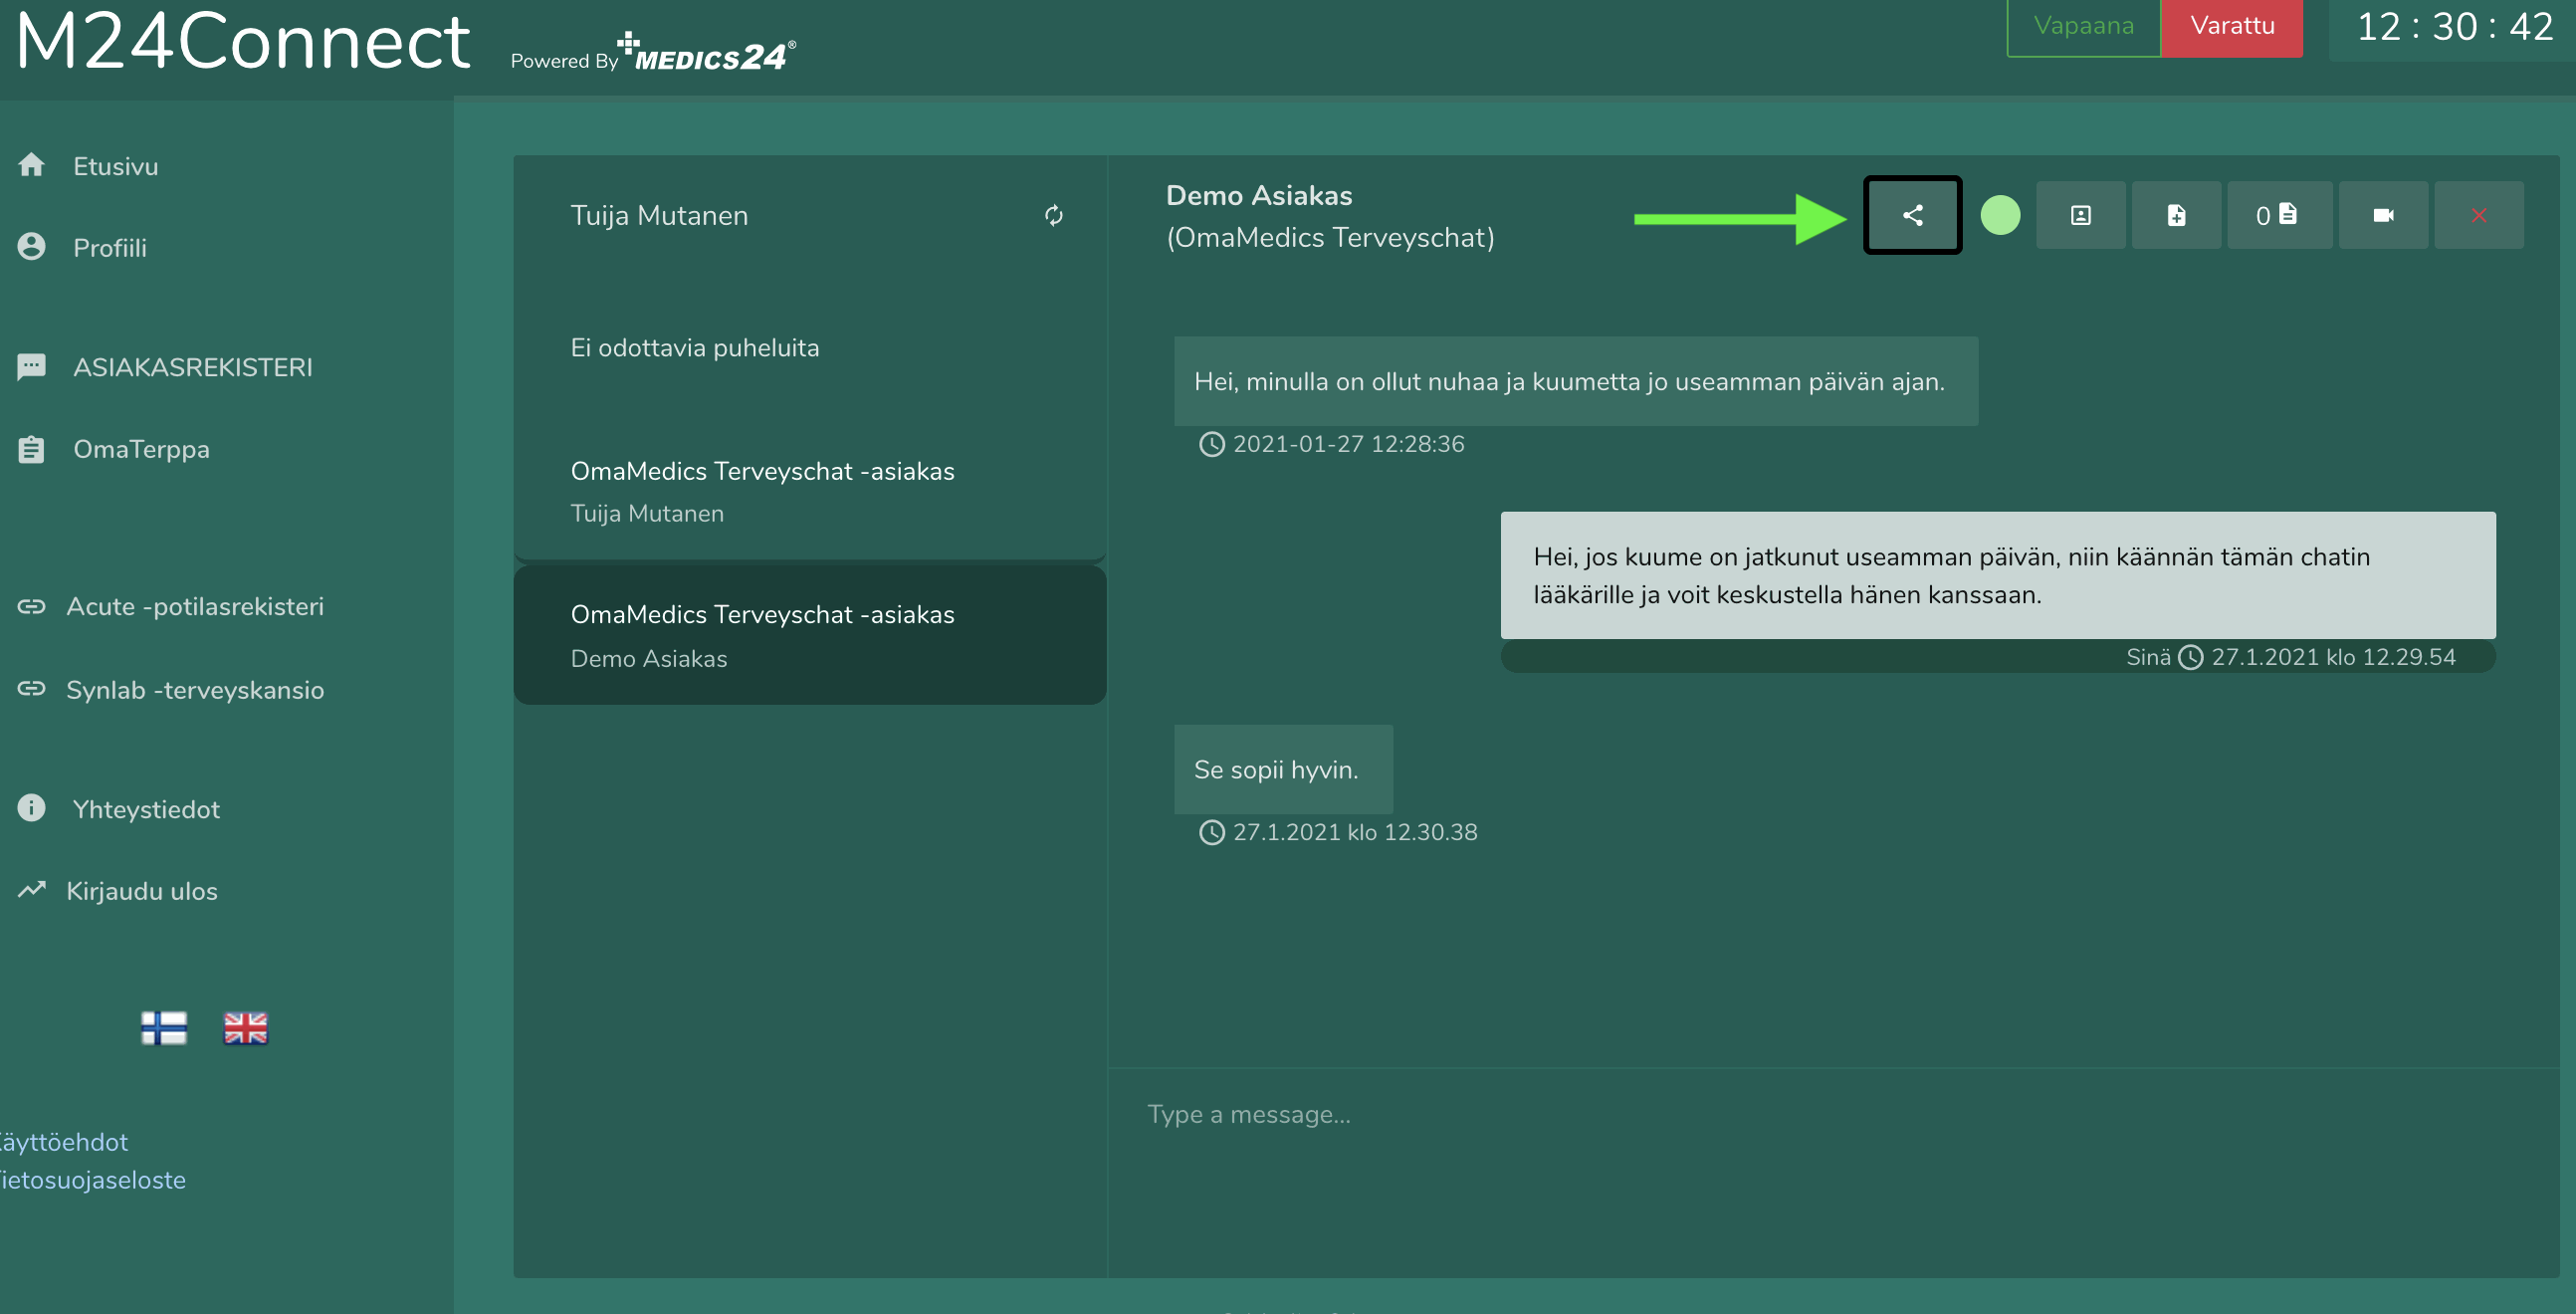Click the (OmaMedics Terveyschat) subtitle

point(1329,237)
